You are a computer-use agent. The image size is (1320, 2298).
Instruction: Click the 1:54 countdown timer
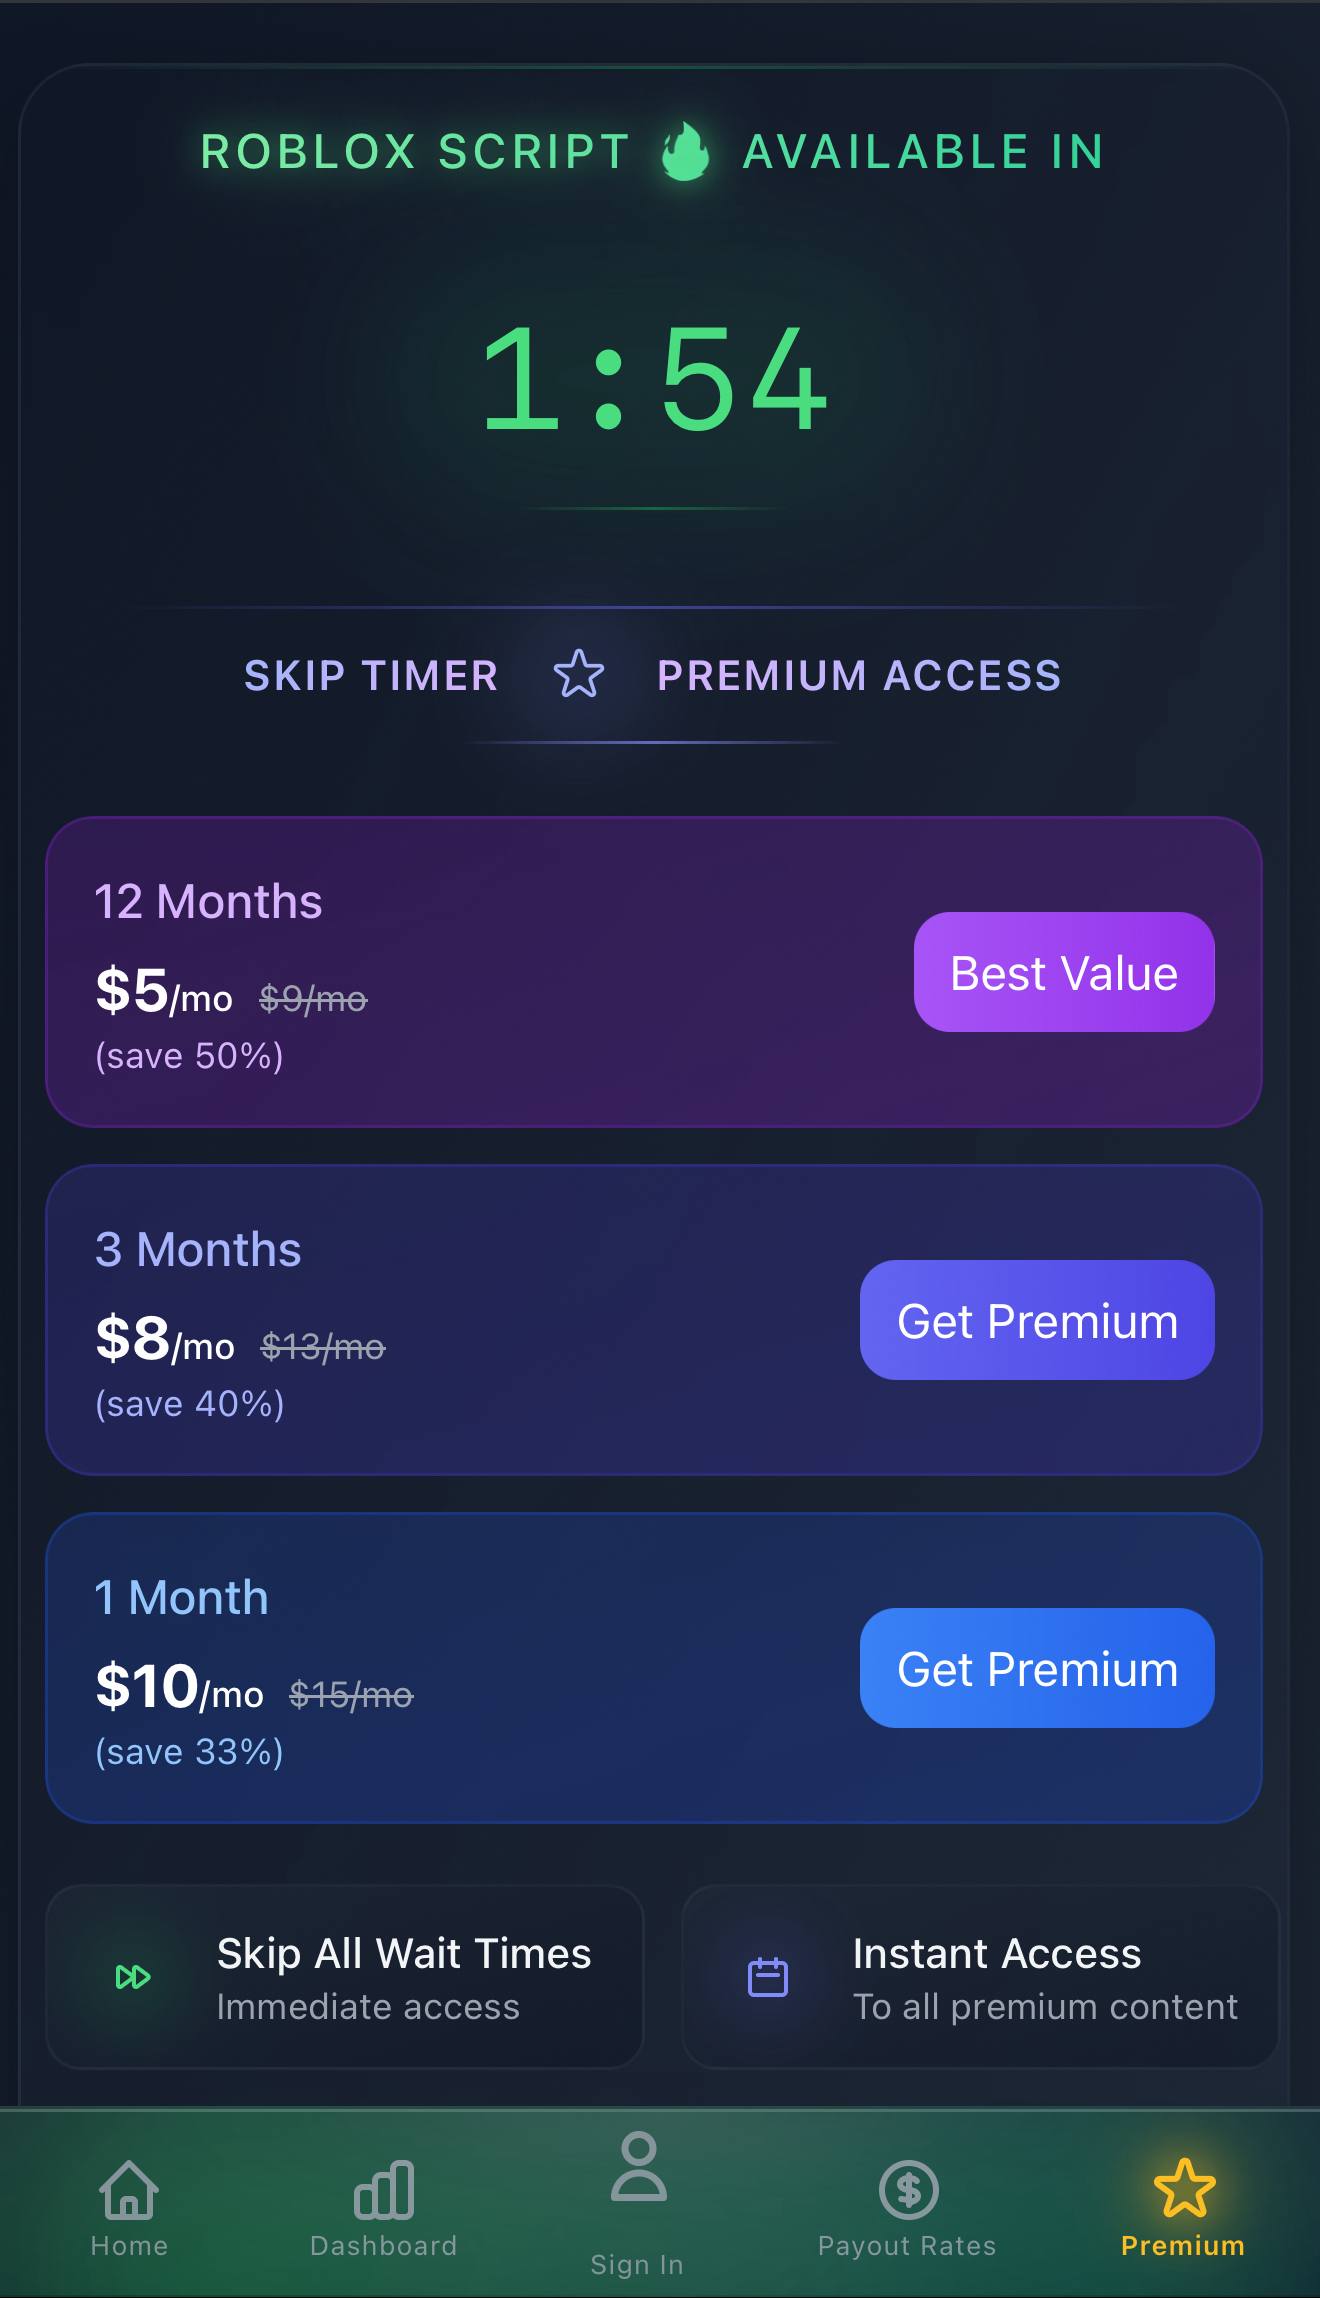click(x=655, y=379)
